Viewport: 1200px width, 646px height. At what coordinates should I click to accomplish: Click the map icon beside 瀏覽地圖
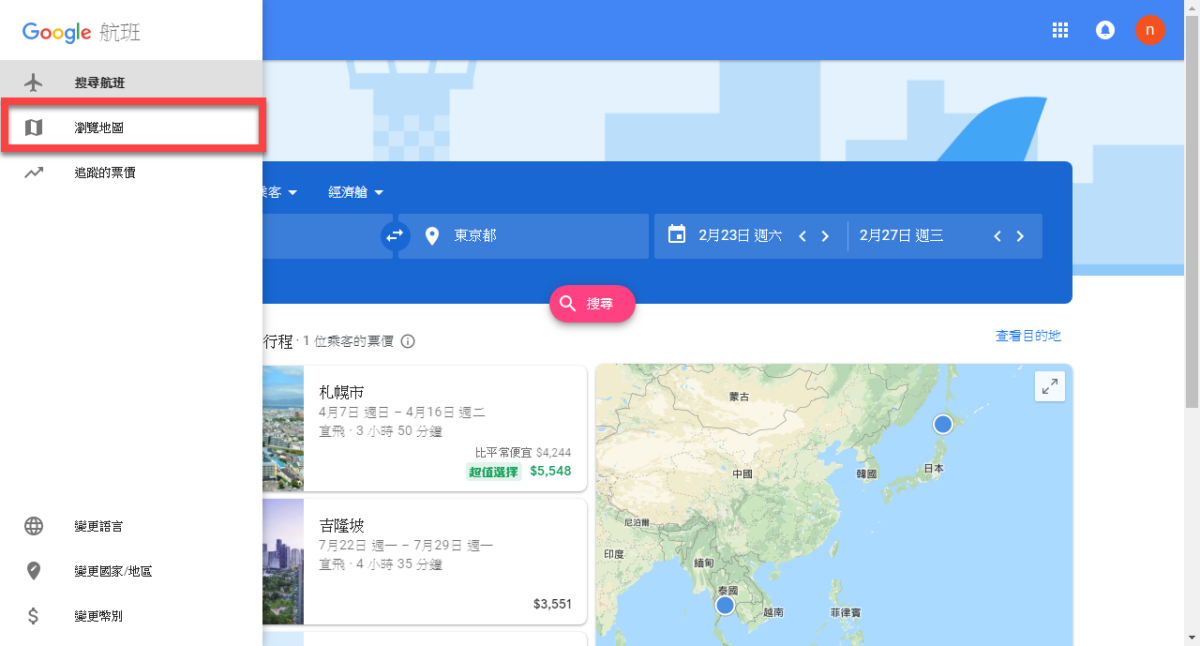click(x=34, y=127)
